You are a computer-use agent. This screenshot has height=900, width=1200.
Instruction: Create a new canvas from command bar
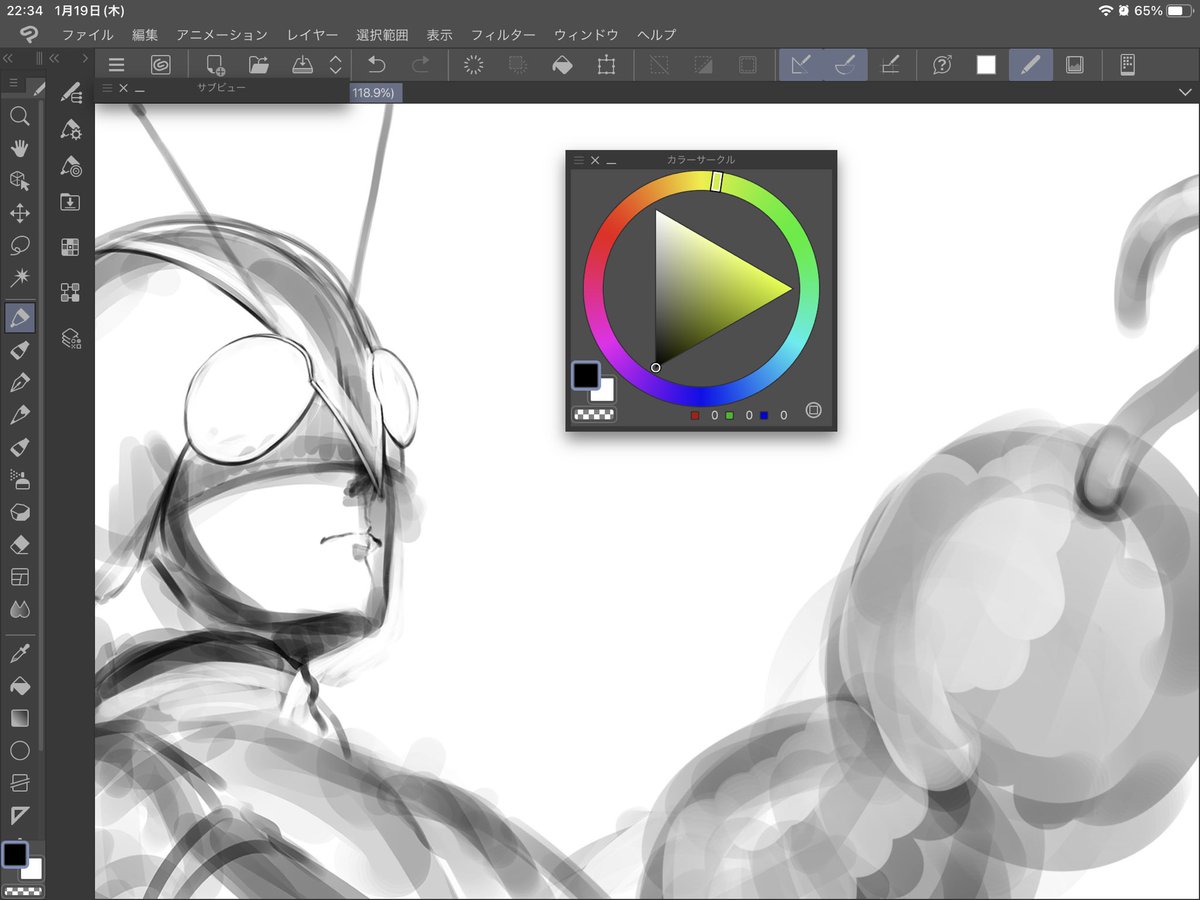(x=215, y=65)
